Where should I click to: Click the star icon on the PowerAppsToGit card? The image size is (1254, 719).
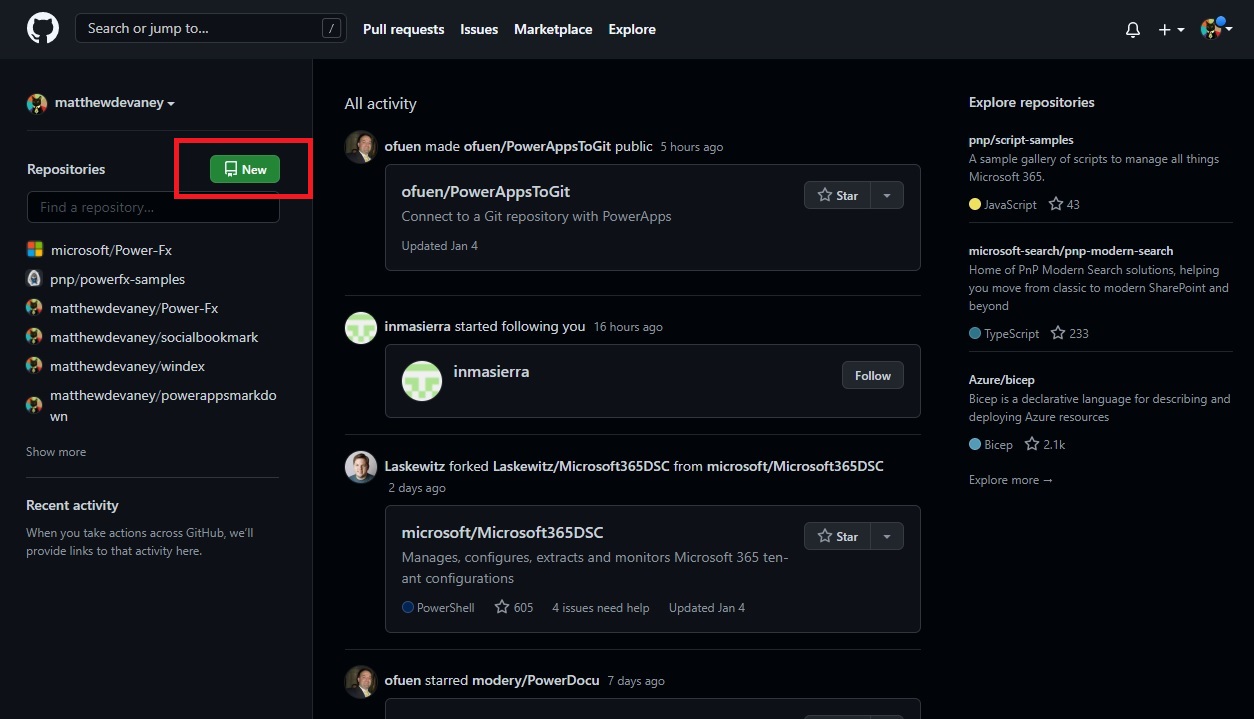pos(824,195)
